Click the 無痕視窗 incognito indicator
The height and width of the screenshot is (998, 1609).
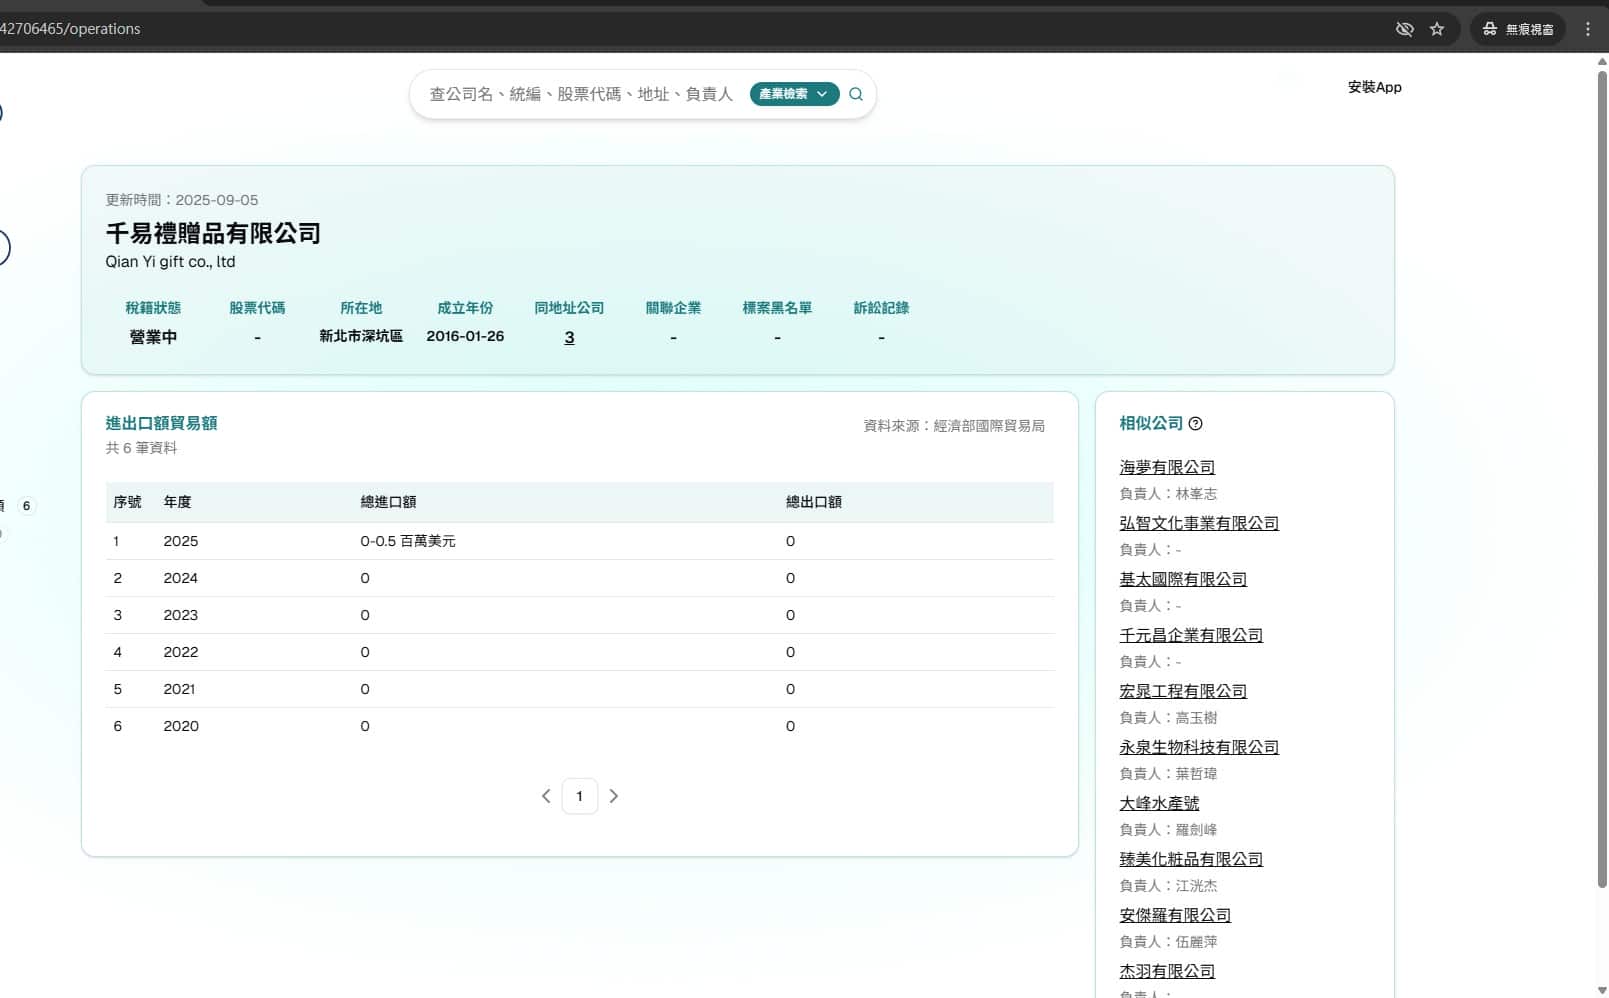point(1517,29)
